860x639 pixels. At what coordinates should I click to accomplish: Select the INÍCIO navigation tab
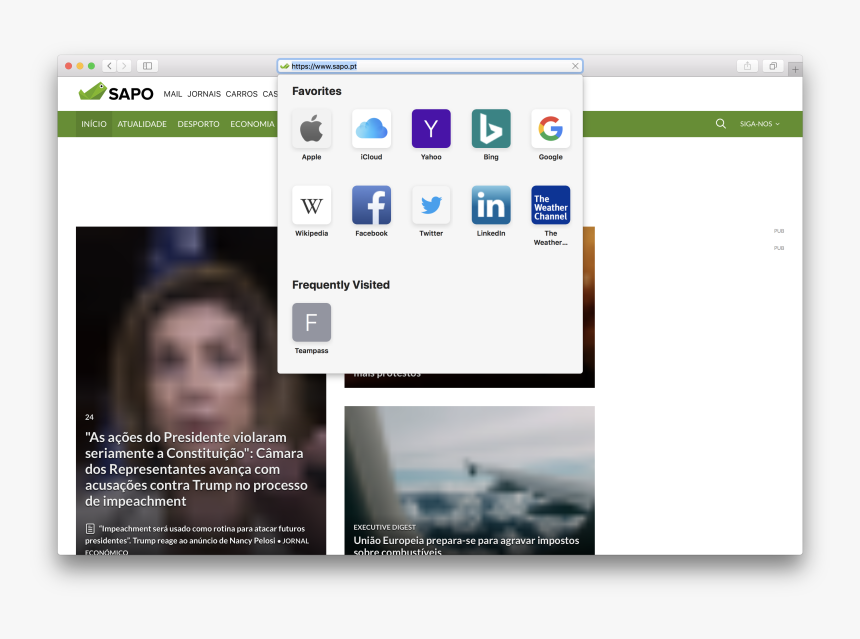point(94,124)
